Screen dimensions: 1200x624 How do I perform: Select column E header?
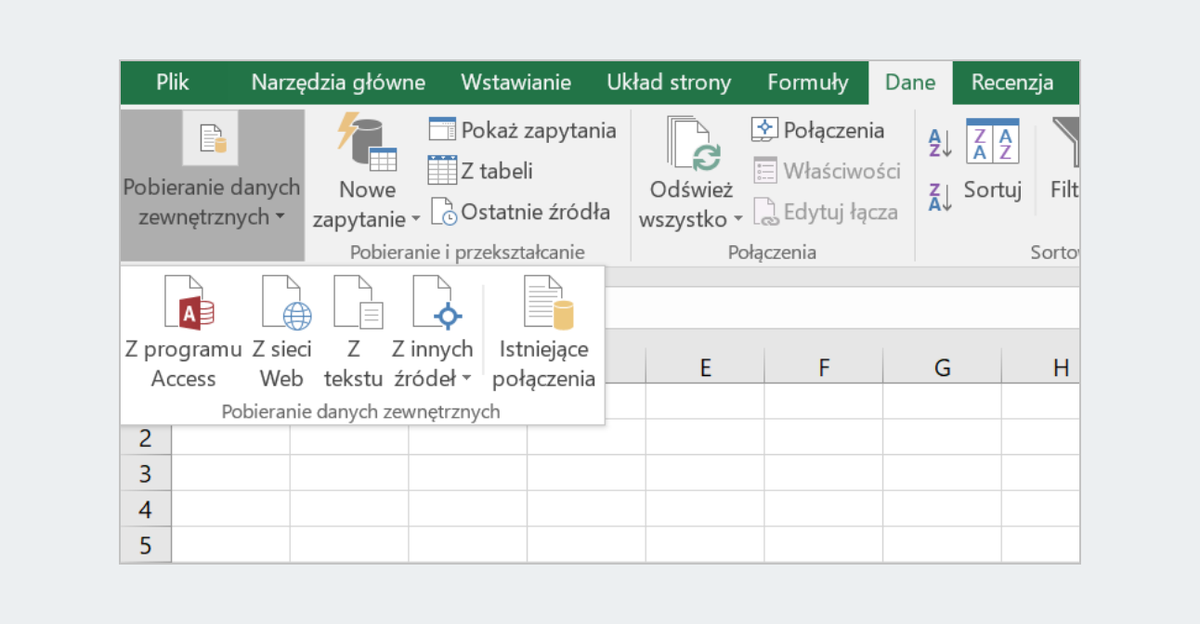point(705,368)
